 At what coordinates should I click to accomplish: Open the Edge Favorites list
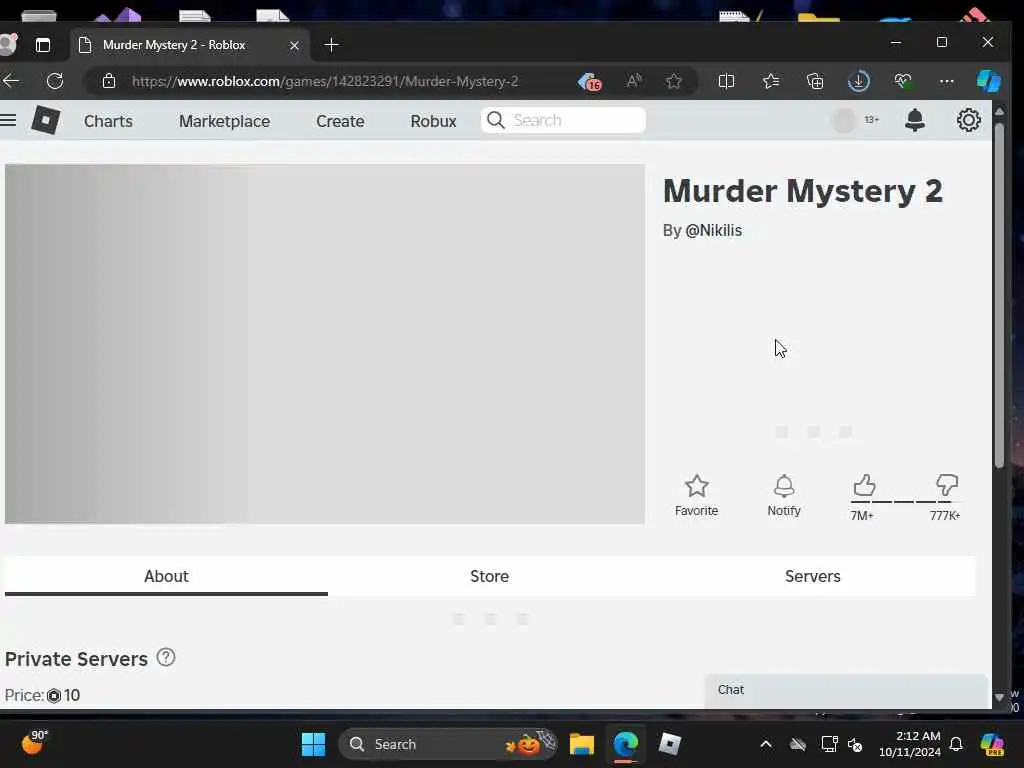771,81
